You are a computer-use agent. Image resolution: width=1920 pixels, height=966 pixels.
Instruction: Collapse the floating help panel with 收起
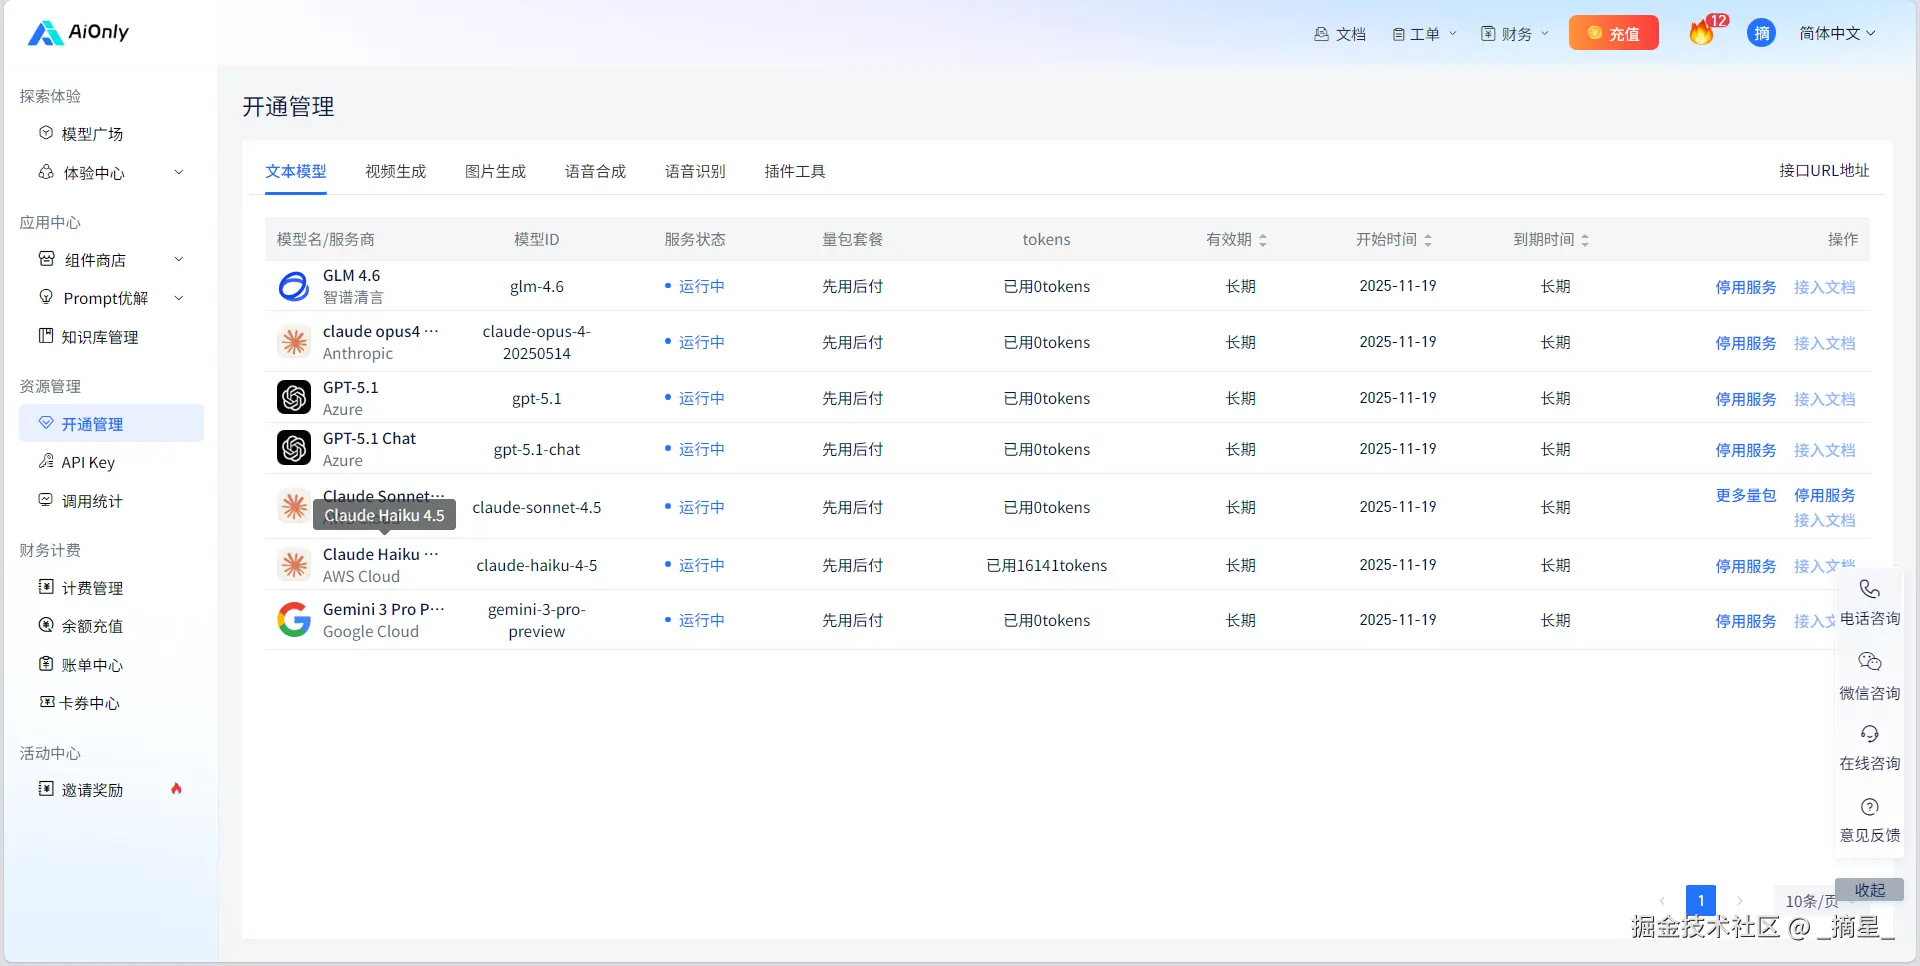1870,890
